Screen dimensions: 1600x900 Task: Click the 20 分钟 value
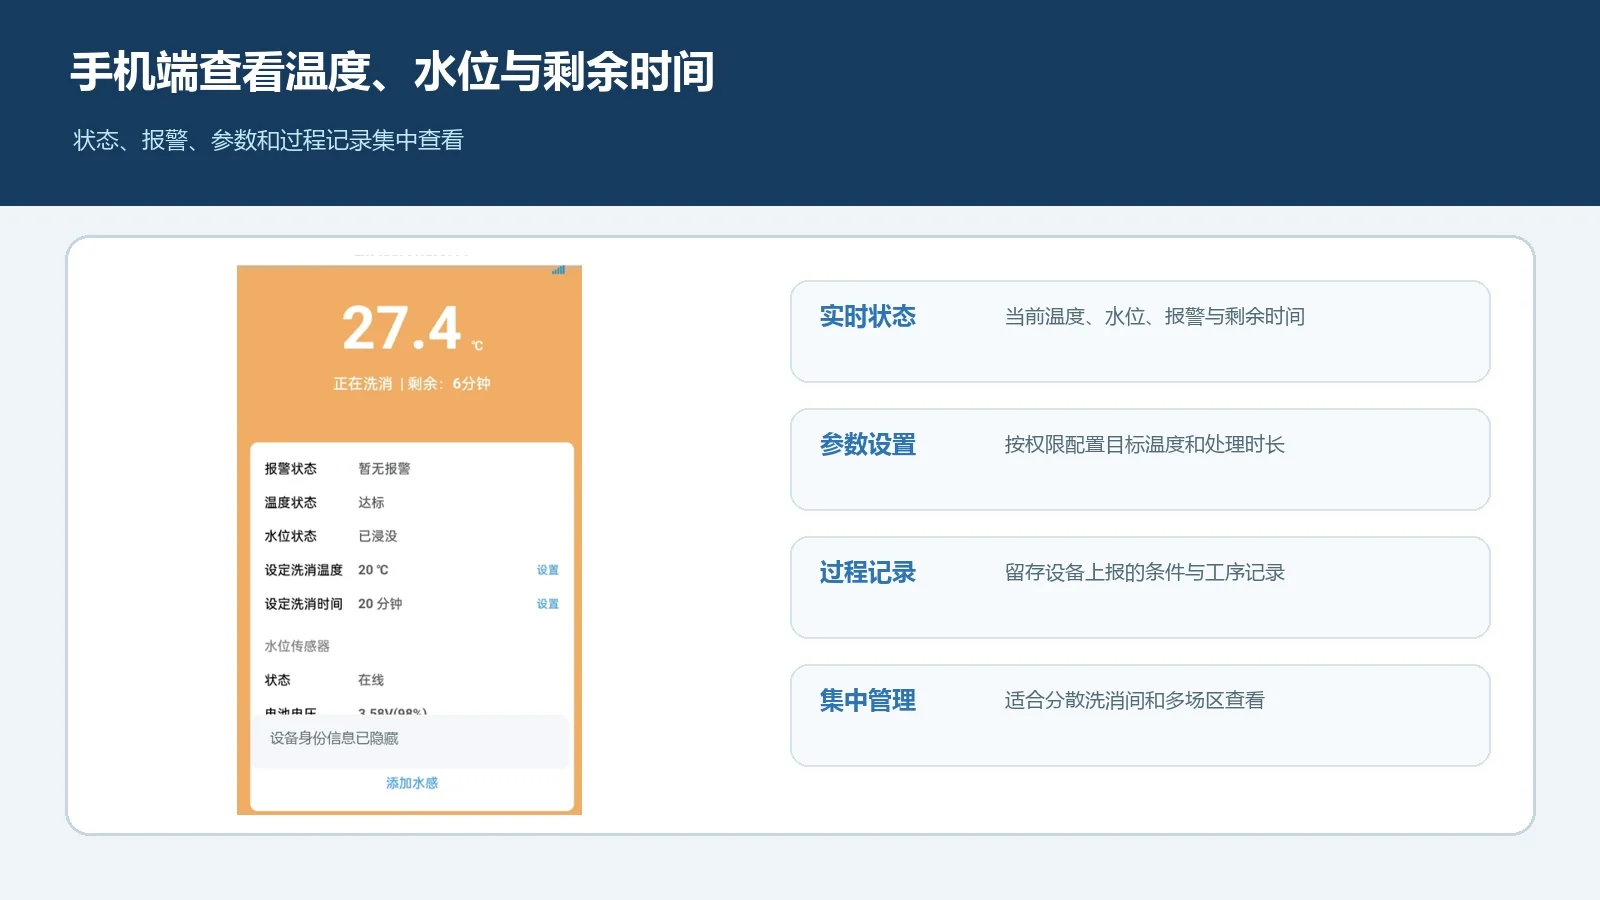click(x=380, y=604)
